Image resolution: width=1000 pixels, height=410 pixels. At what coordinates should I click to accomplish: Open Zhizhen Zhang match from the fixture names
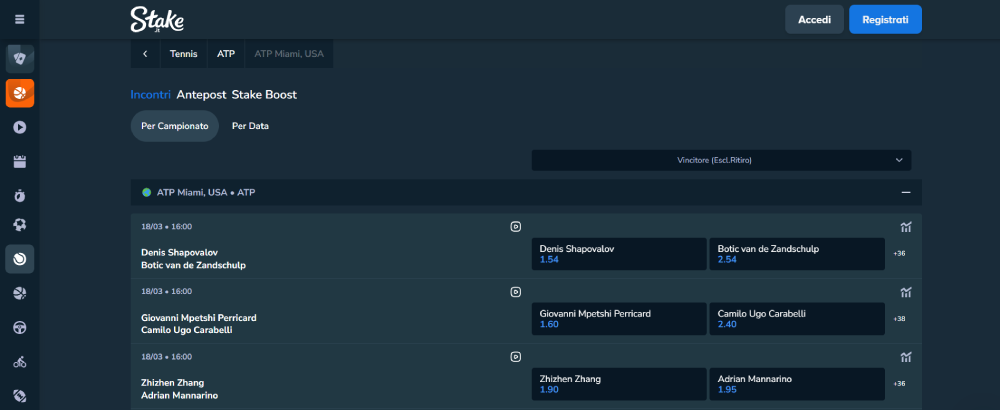pos(179,389)
